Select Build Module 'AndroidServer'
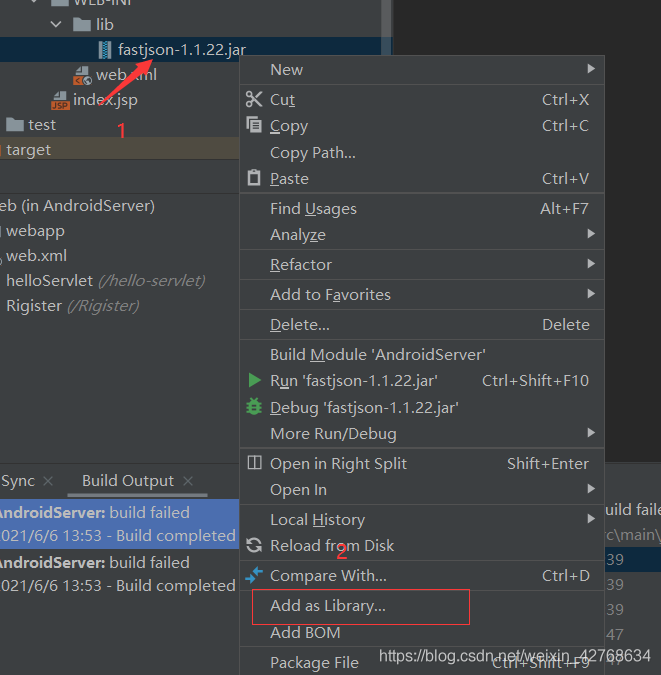 pyautogui.click(x=422, y=355)
